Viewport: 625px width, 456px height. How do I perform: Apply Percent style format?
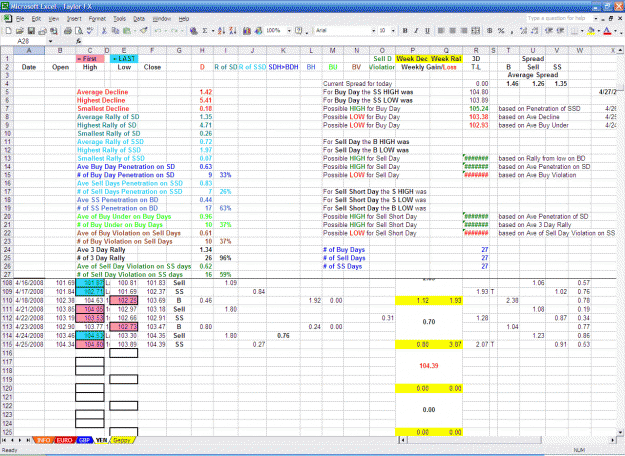pyautogui.click(x=501, y=31)
